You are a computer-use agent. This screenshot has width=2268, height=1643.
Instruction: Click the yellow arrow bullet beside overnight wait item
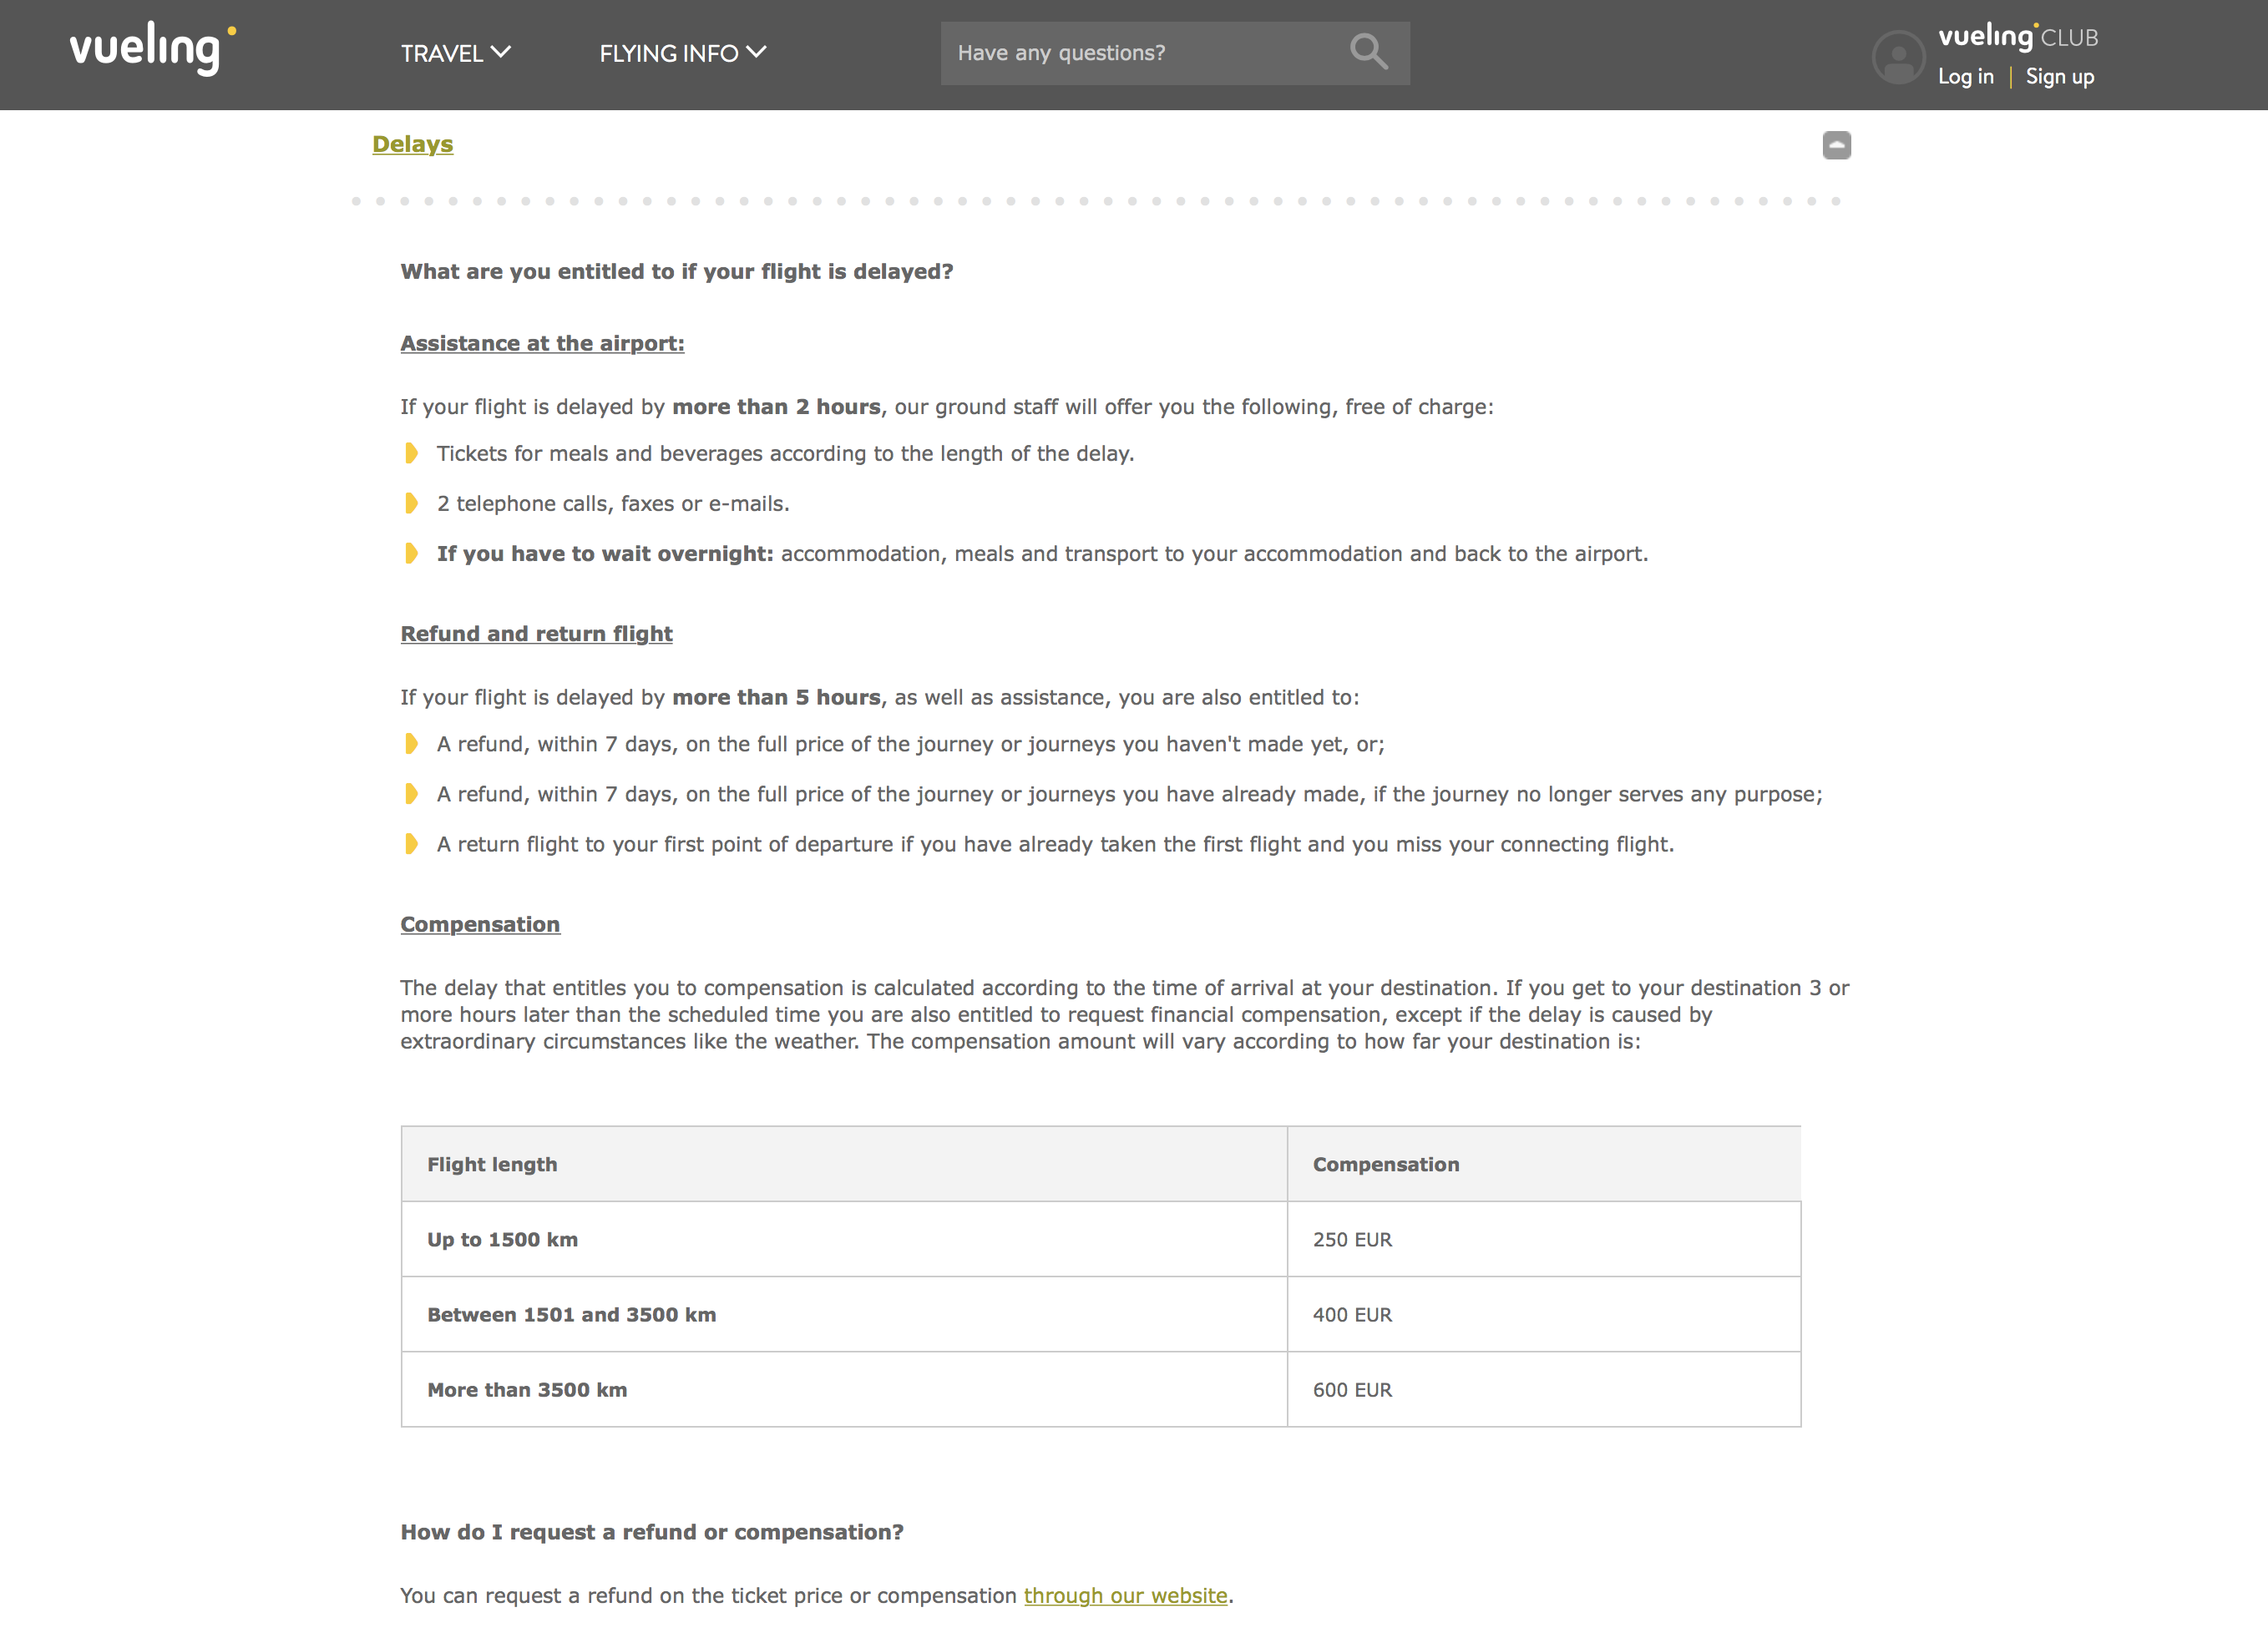pyautogui.click(x=411, y=553)
